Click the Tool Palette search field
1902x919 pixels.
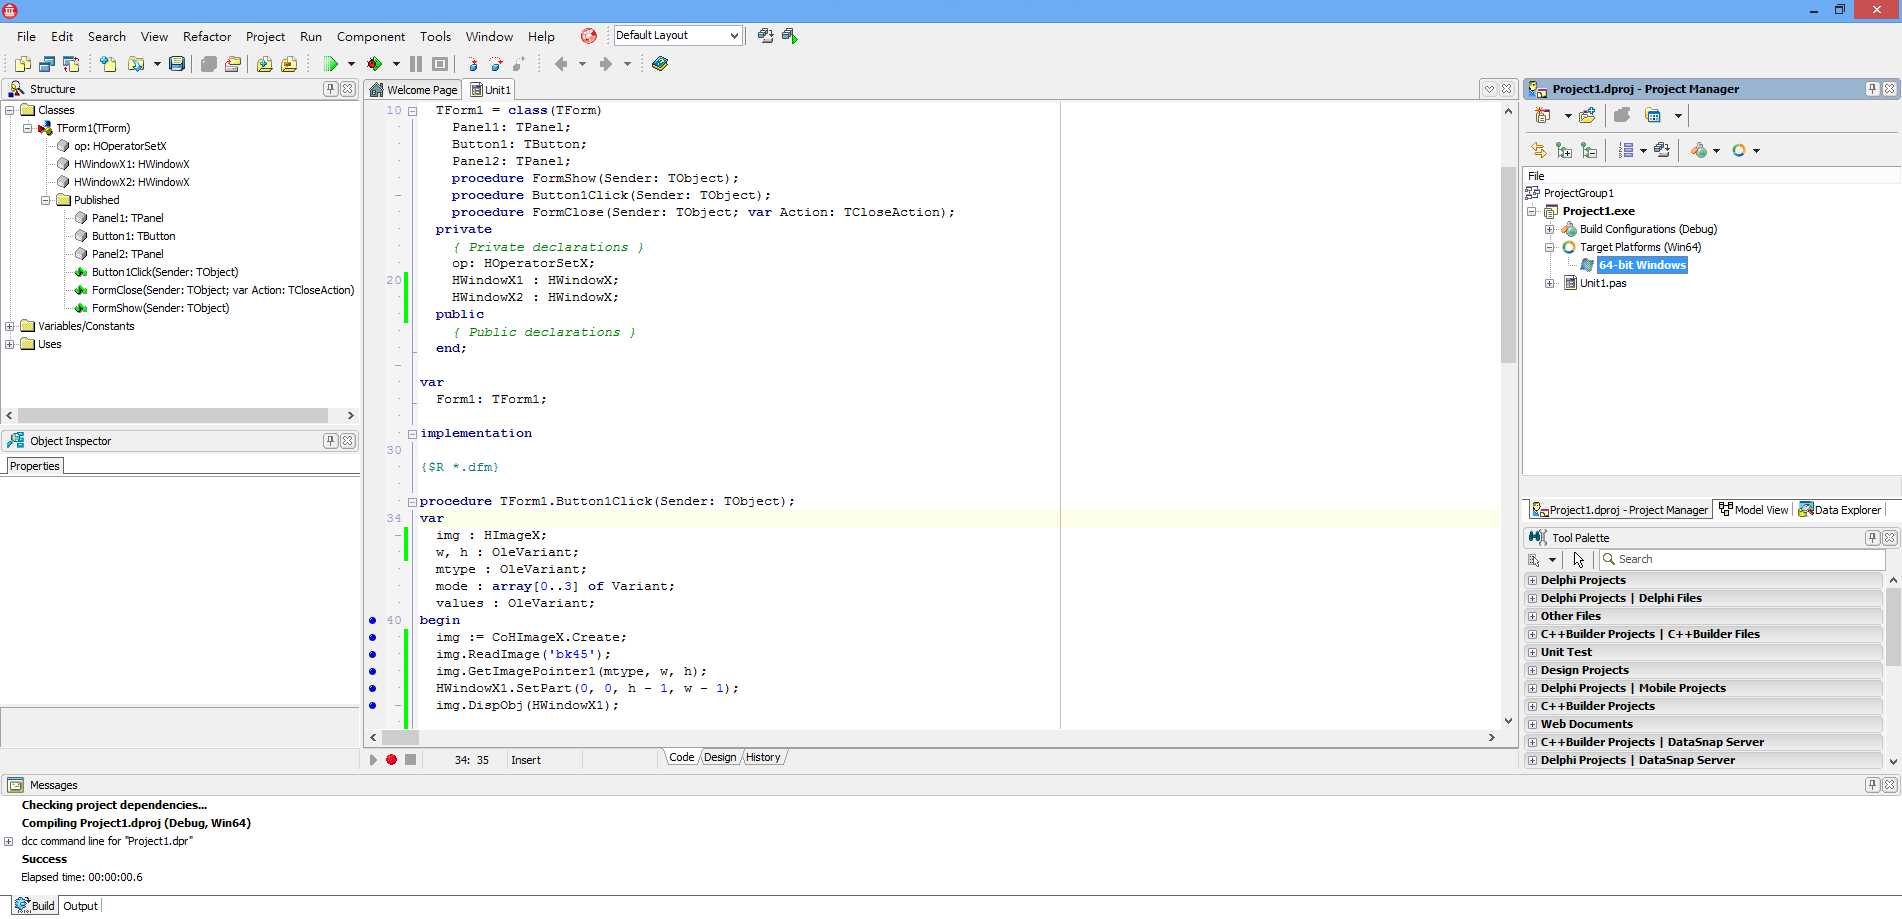coord(1742,560)
